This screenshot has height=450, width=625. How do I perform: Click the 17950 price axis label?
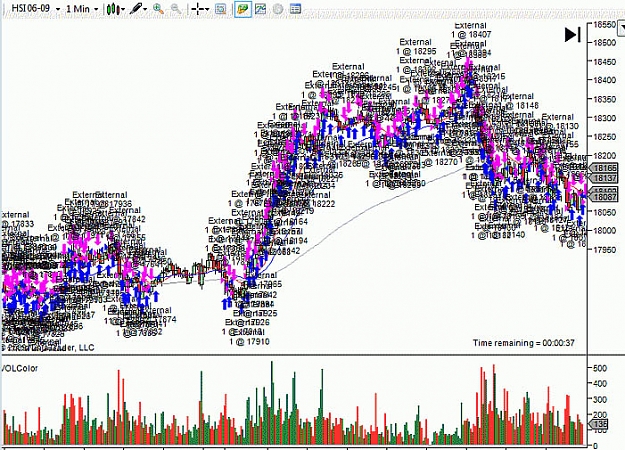coord(605,250)
